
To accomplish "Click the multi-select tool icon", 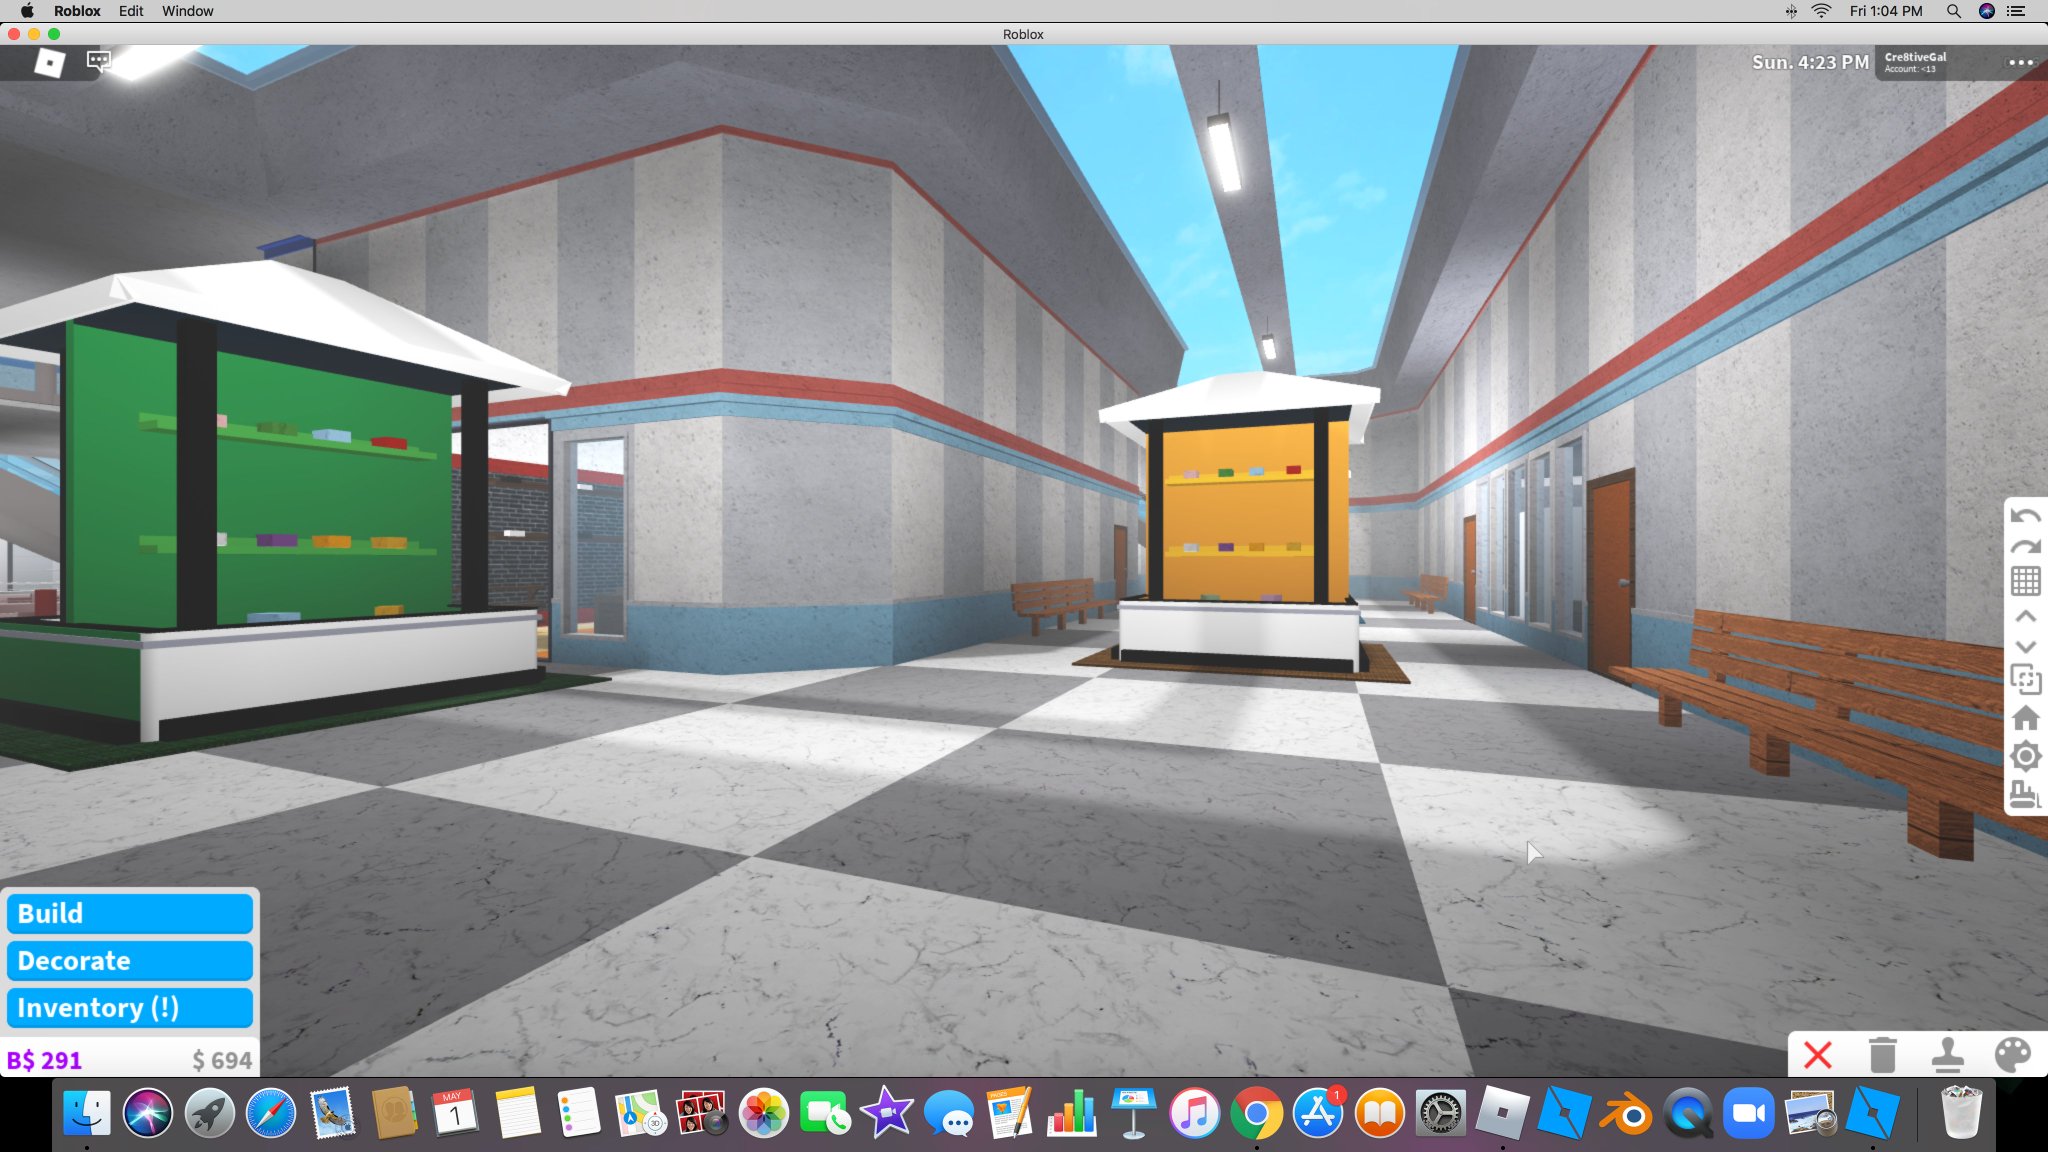I will click(2025, 680).
